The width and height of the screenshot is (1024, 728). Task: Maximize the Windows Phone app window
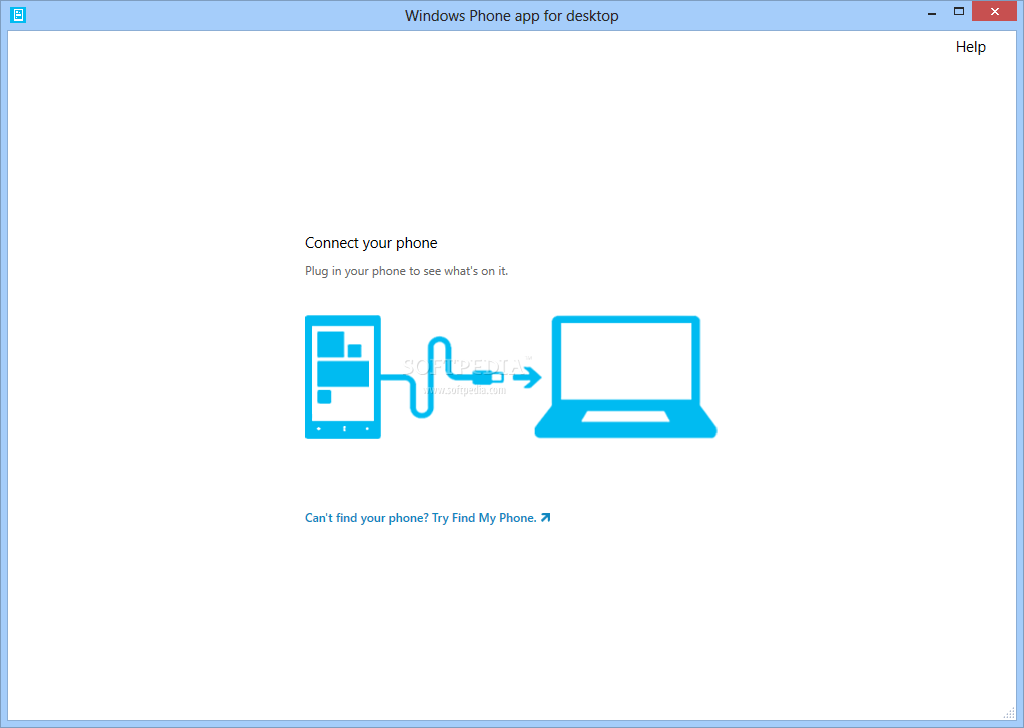(959, 11)
